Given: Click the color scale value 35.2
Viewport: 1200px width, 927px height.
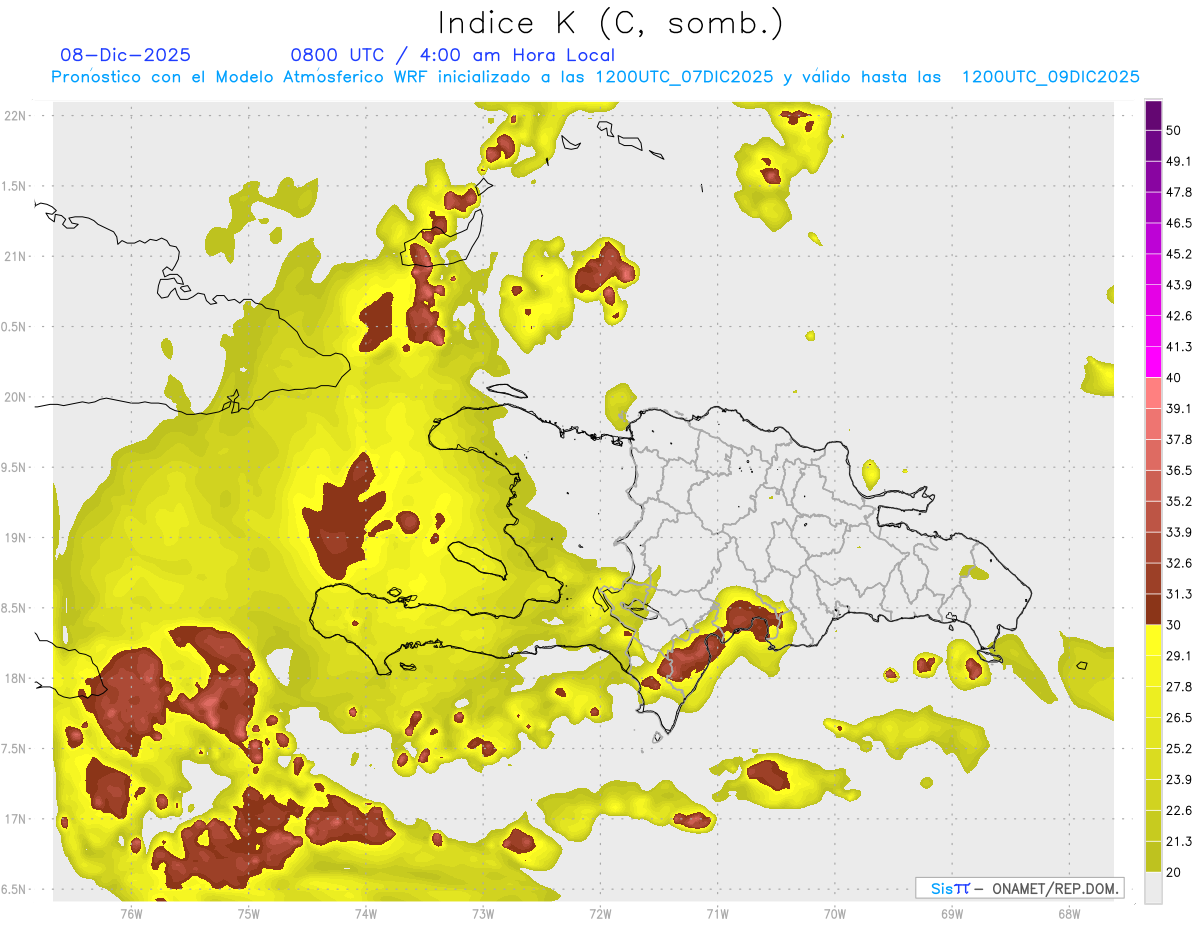Looking at the screenshot, I should click(x=1178, y=502).
